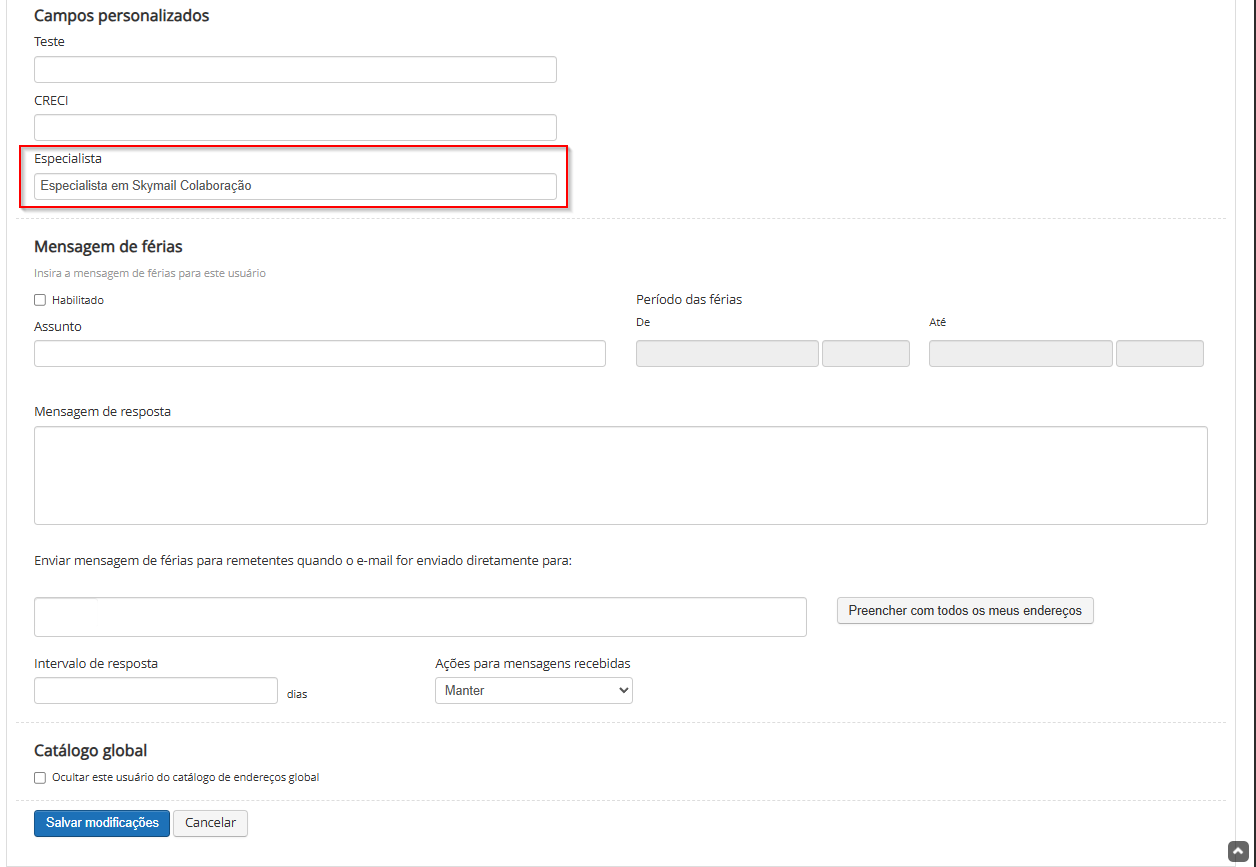Click the scroll-to-top arrow icon
Viewport: 1256px width, 867px height.
(1238, 851)
